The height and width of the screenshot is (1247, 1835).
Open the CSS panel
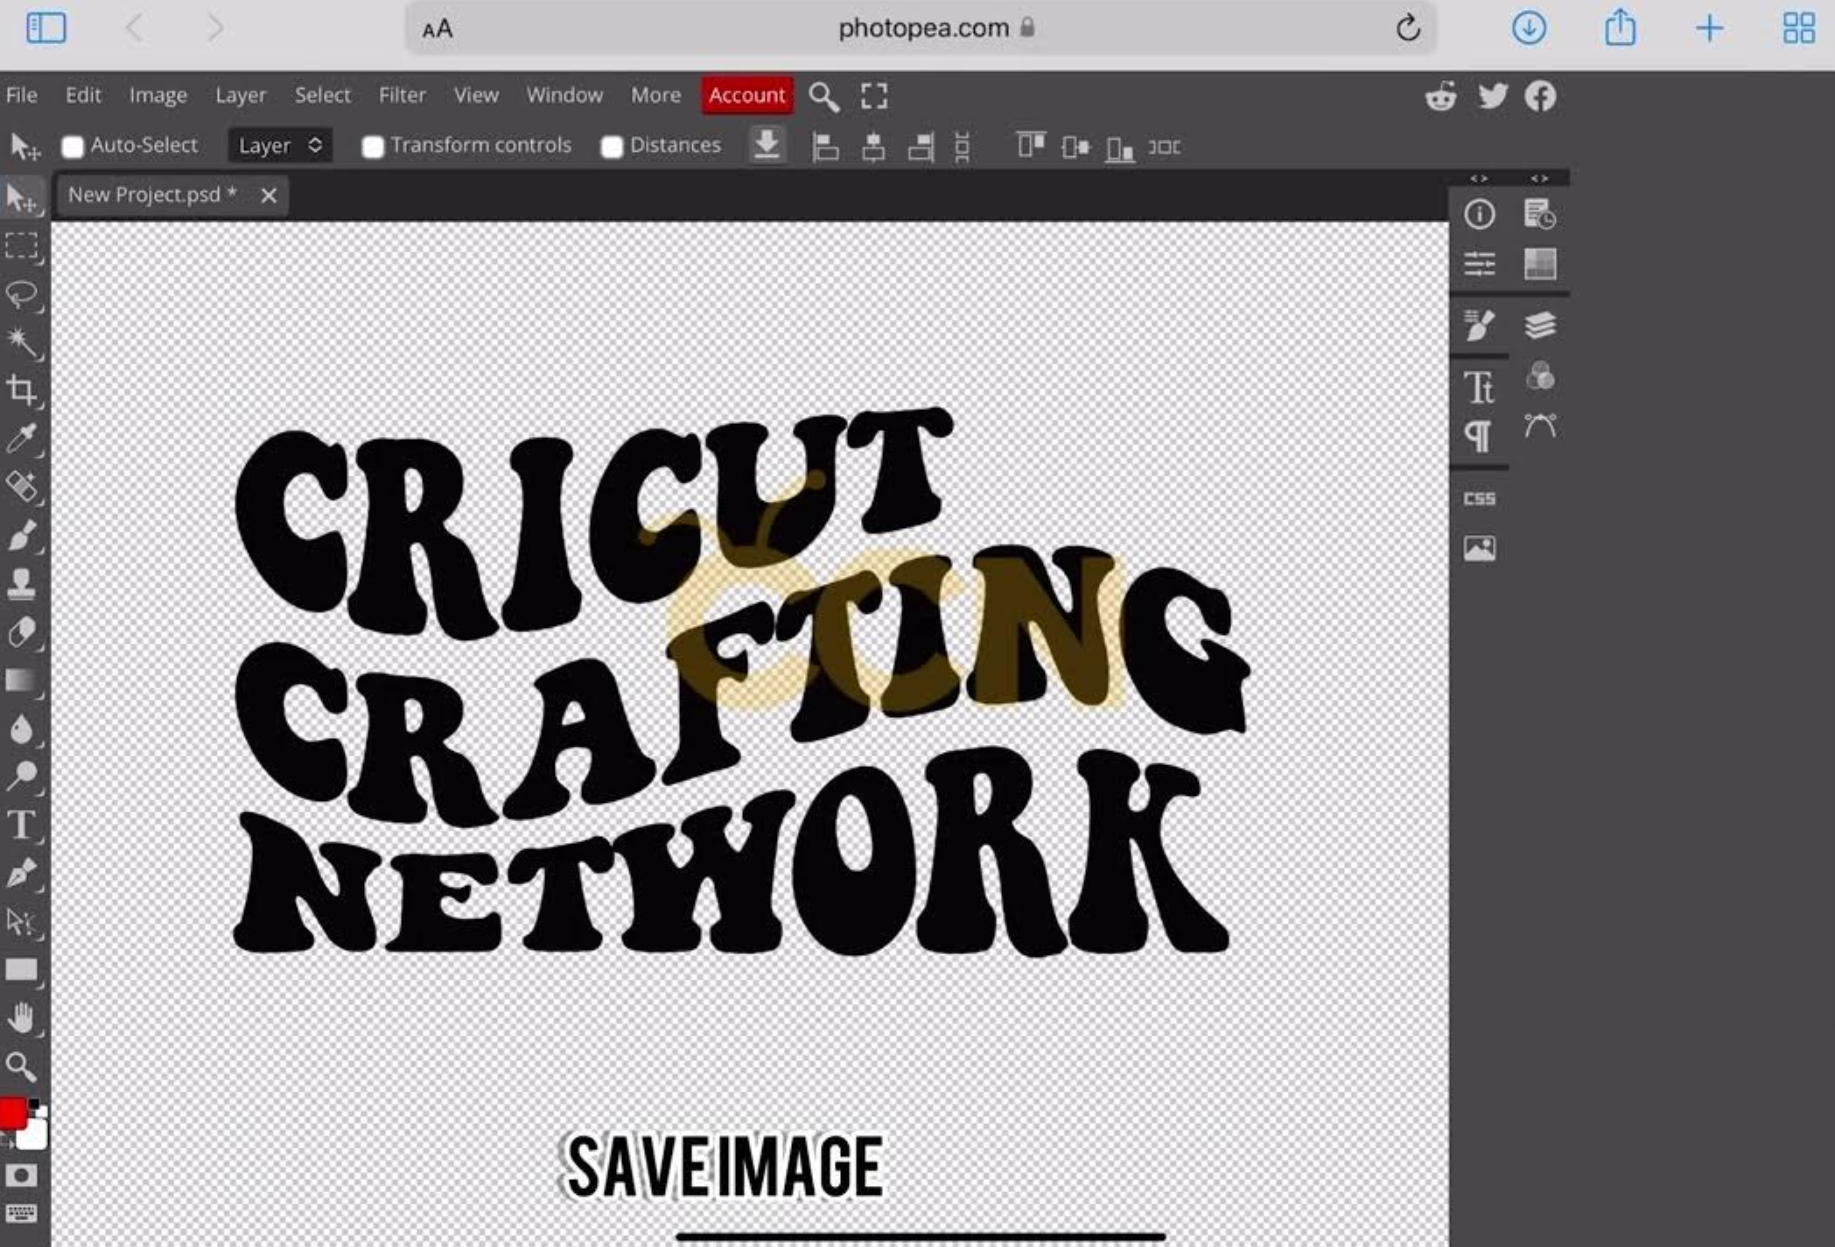click(x=1479, y=498)
